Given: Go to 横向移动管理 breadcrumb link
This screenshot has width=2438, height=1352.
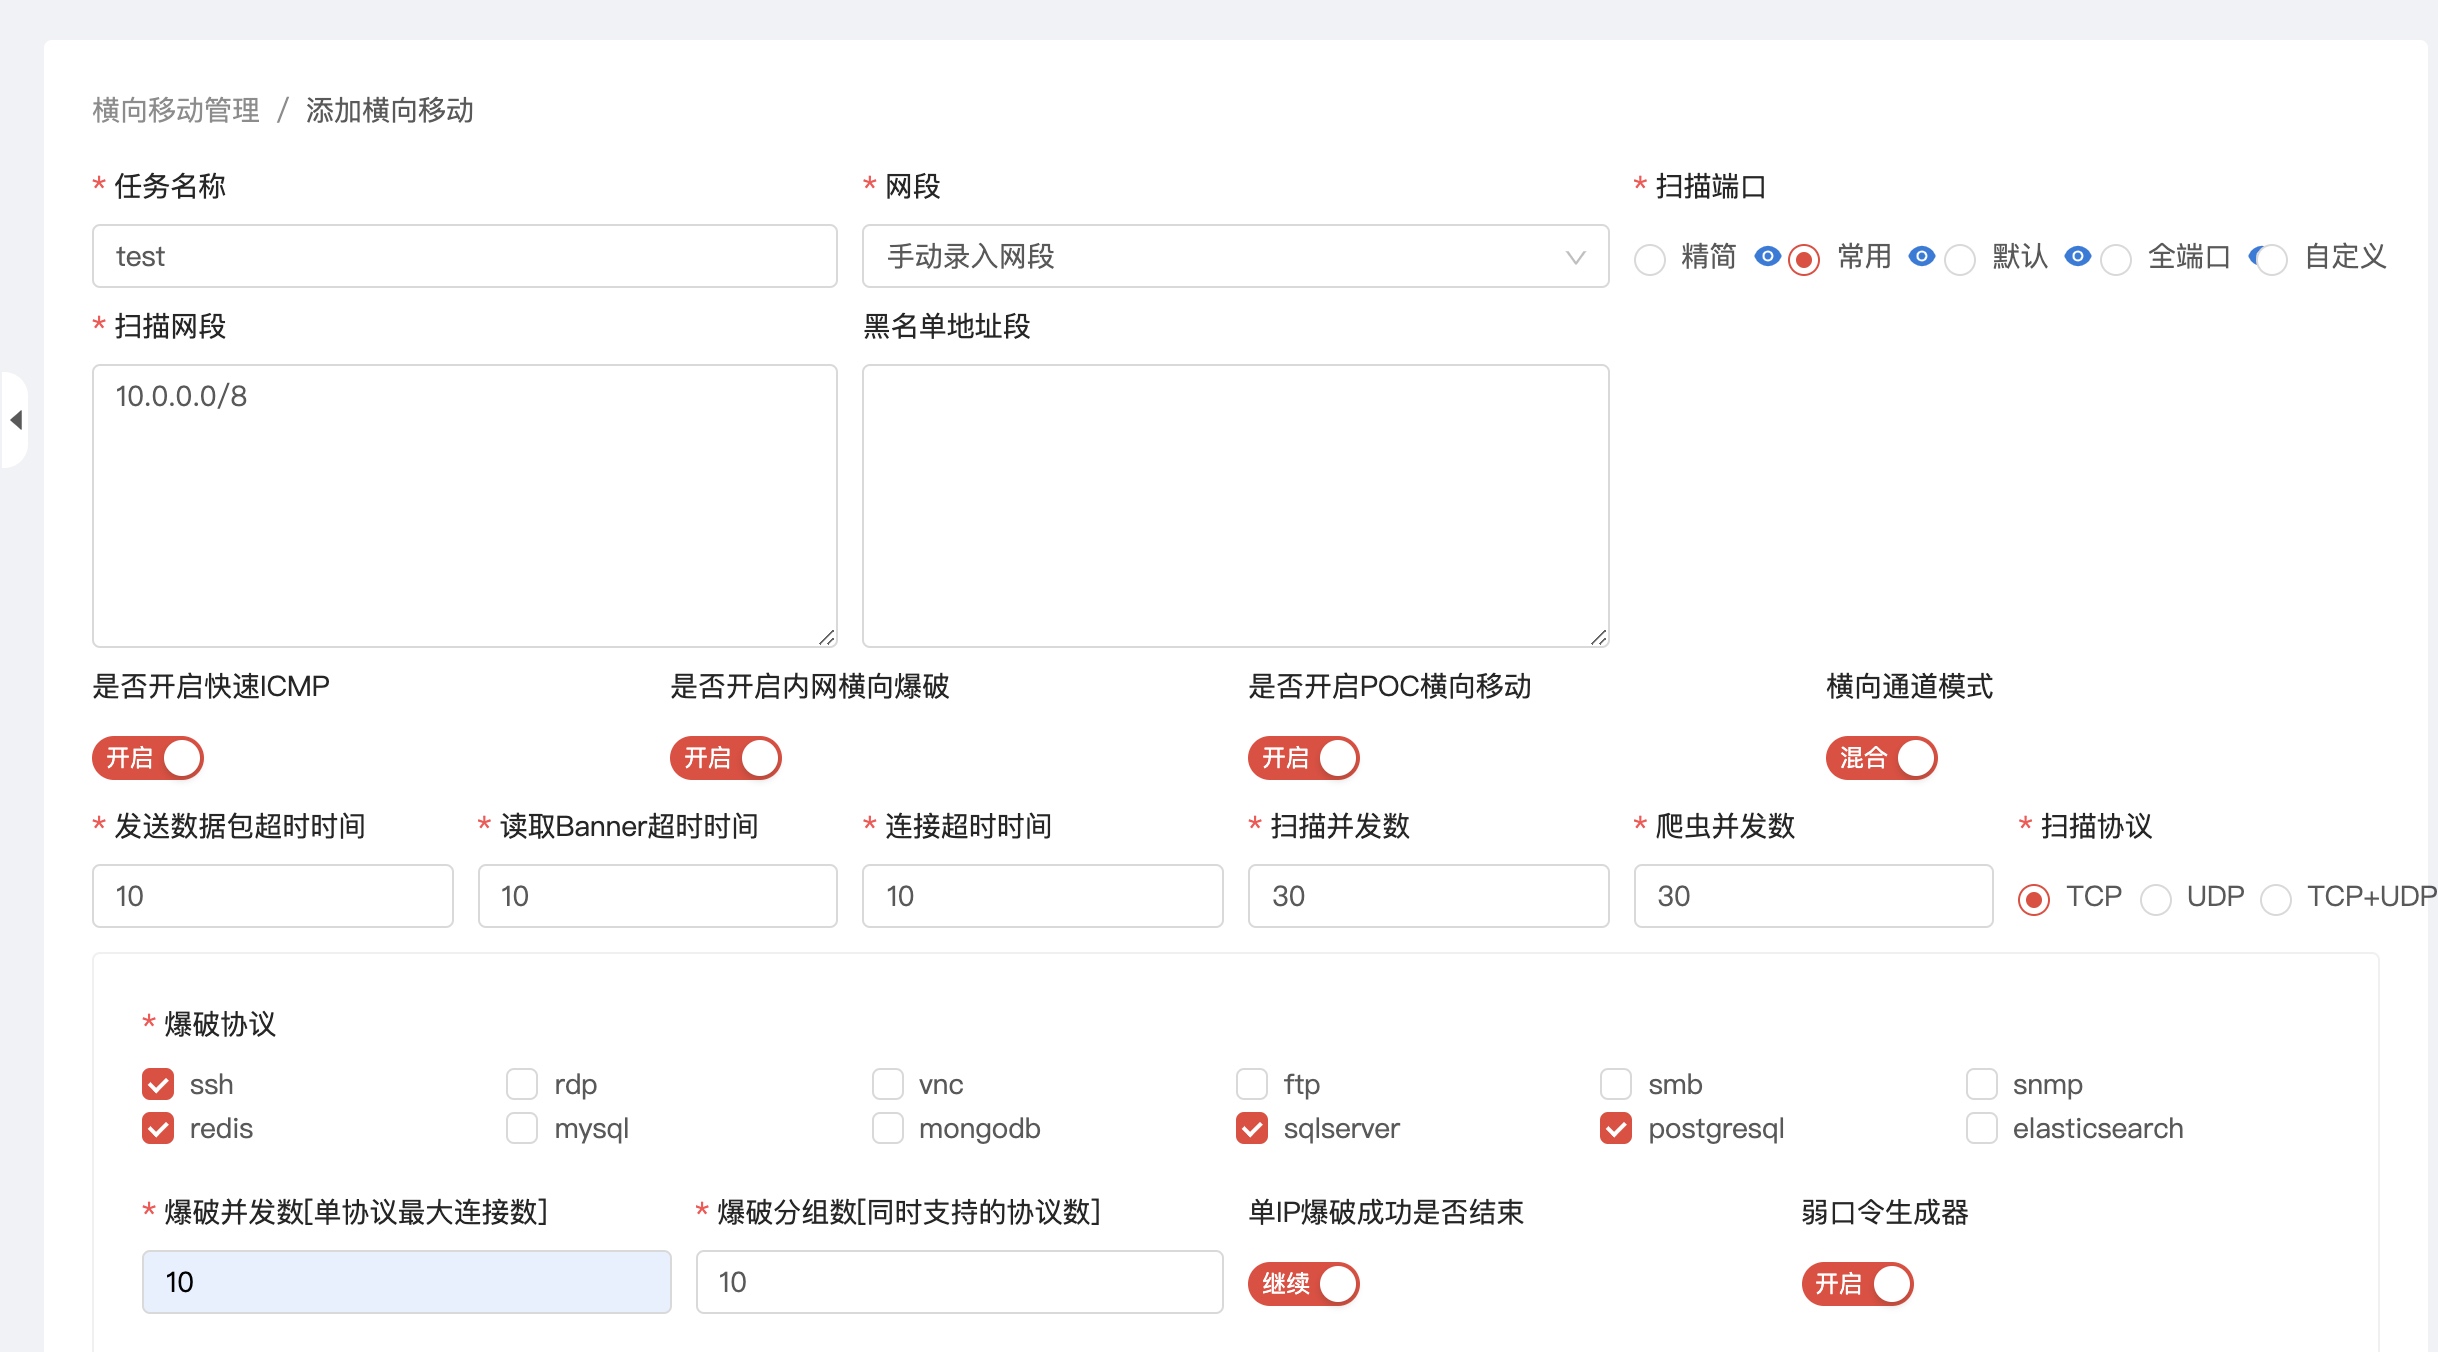Looking at the screenshot, I should 176,110.
